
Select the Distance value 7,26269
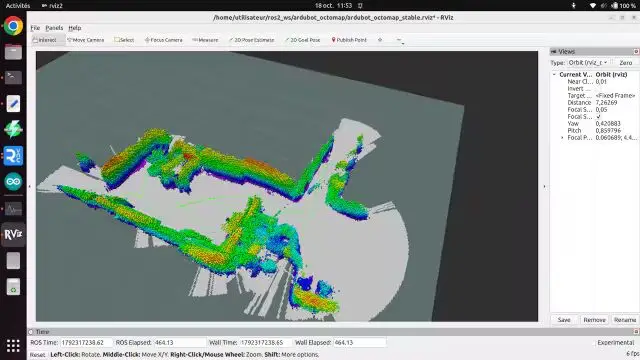click(606, 102)
